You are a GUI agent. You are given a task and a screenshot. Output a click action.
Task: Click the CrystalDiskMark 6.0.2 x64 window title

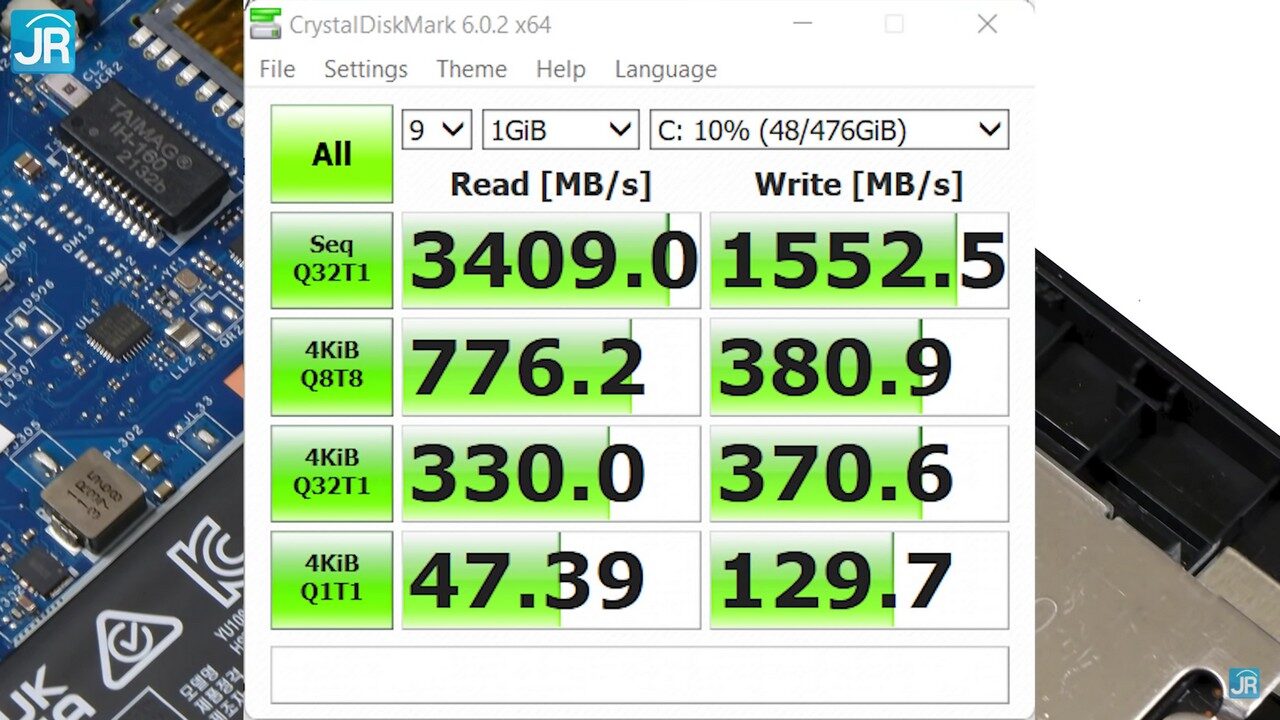pos(420,25)
